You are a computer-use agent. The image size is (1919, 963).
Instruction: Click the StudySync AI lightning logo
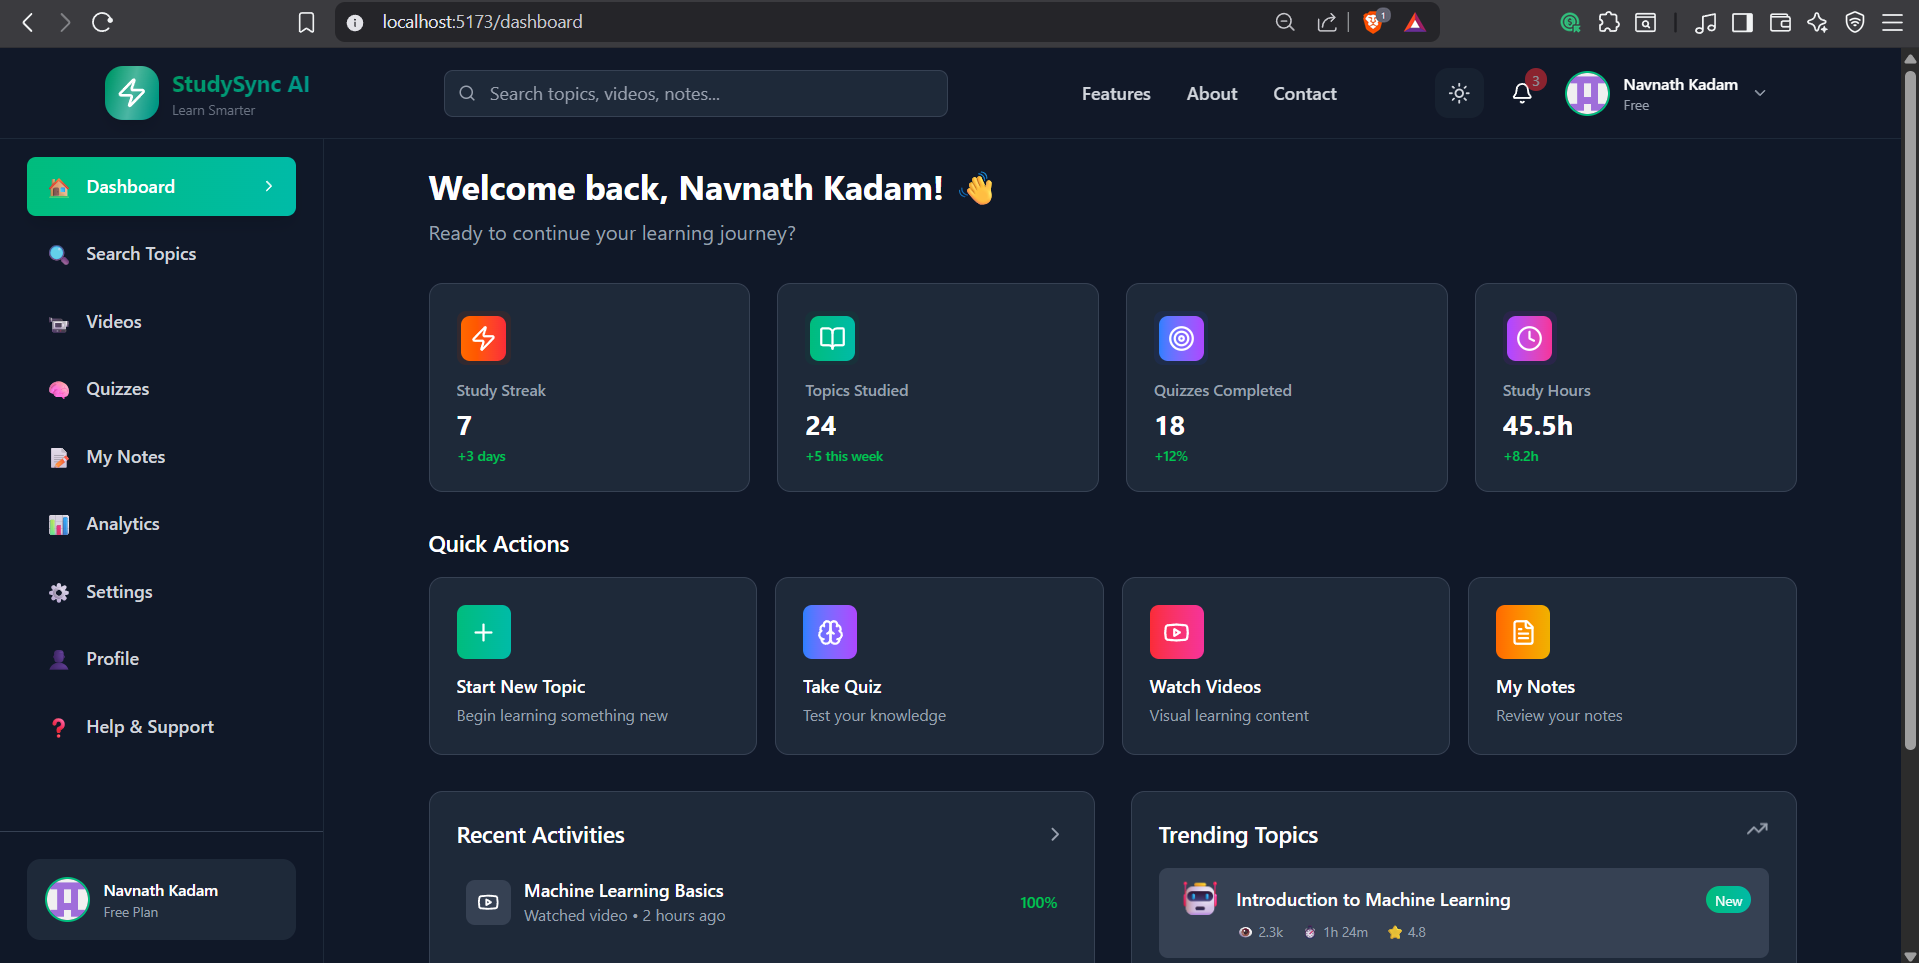coord(132,93)
